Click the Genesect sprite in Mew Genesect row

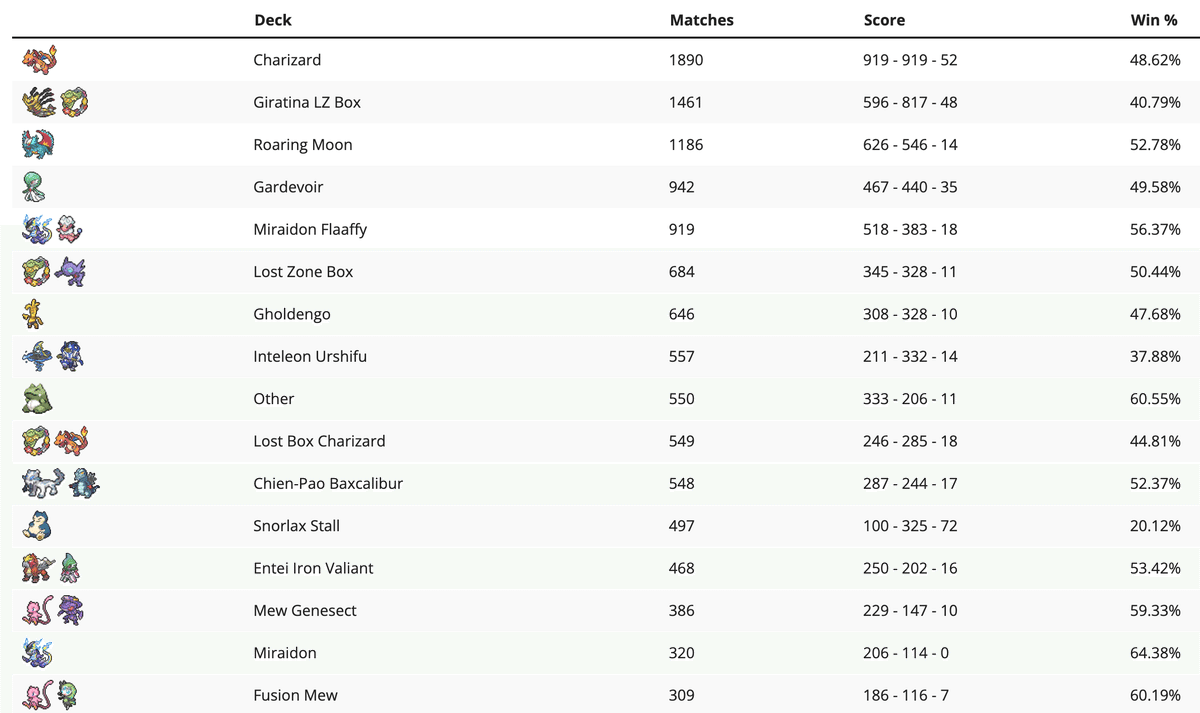[72, 611]
